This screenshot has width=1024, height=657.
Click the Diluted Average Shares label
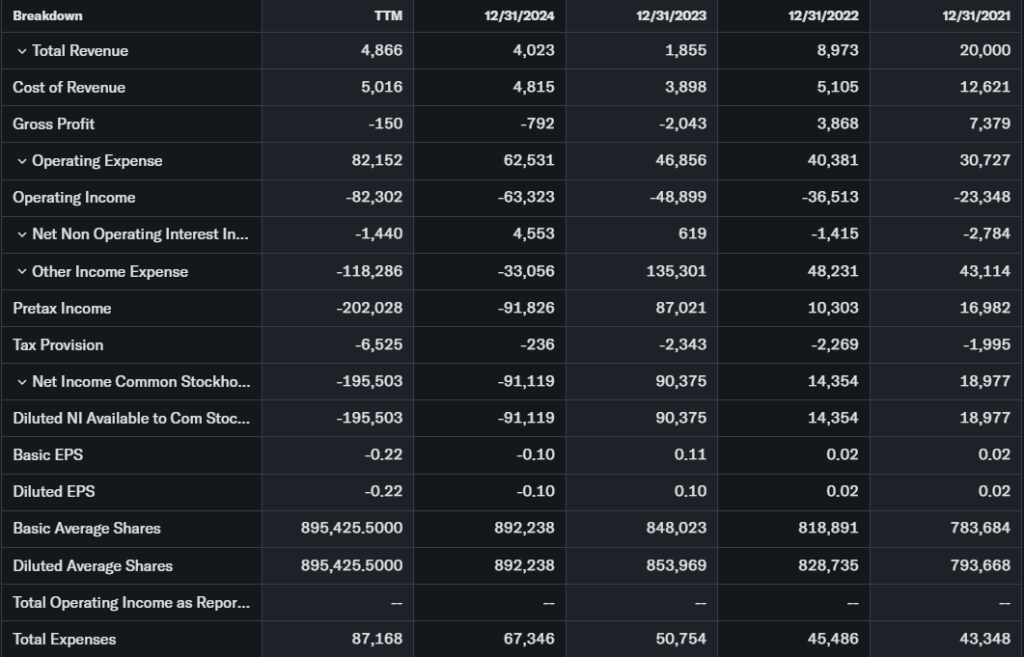(x=93, y=566)
